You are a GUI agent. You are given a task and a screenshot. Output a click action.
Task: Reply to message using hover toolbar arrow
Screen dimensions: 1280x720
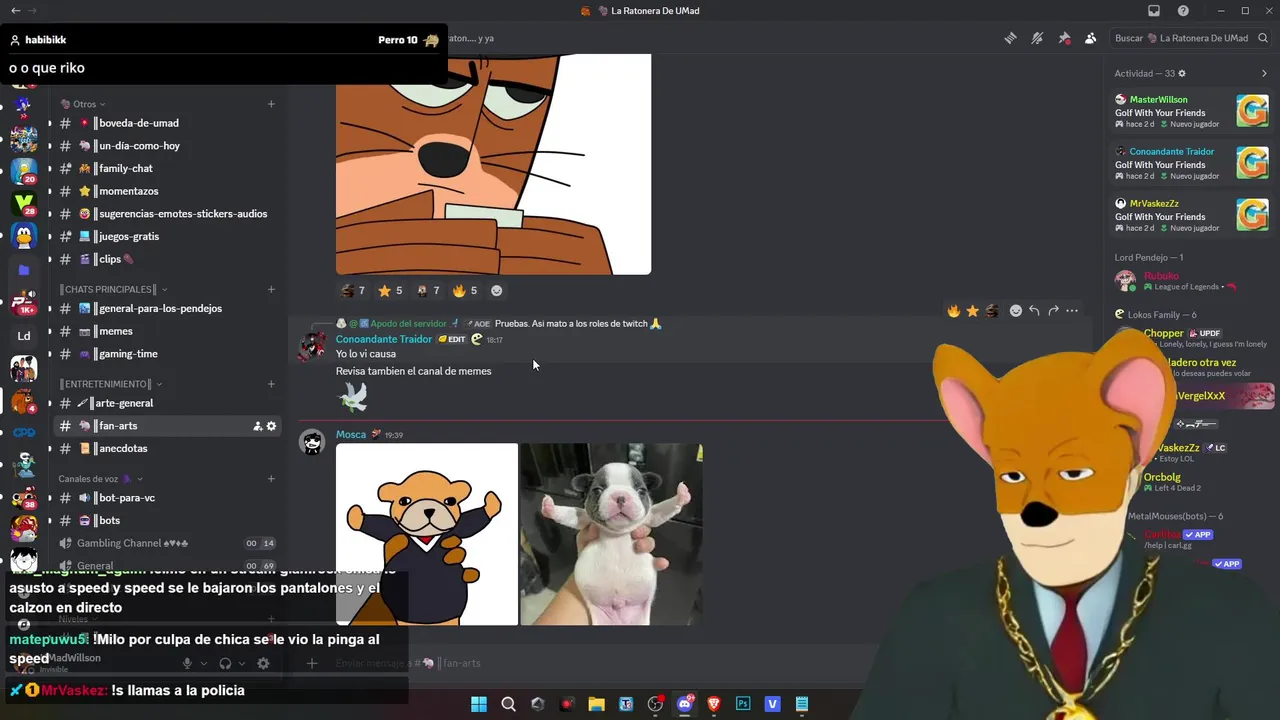click(1035, 311)
